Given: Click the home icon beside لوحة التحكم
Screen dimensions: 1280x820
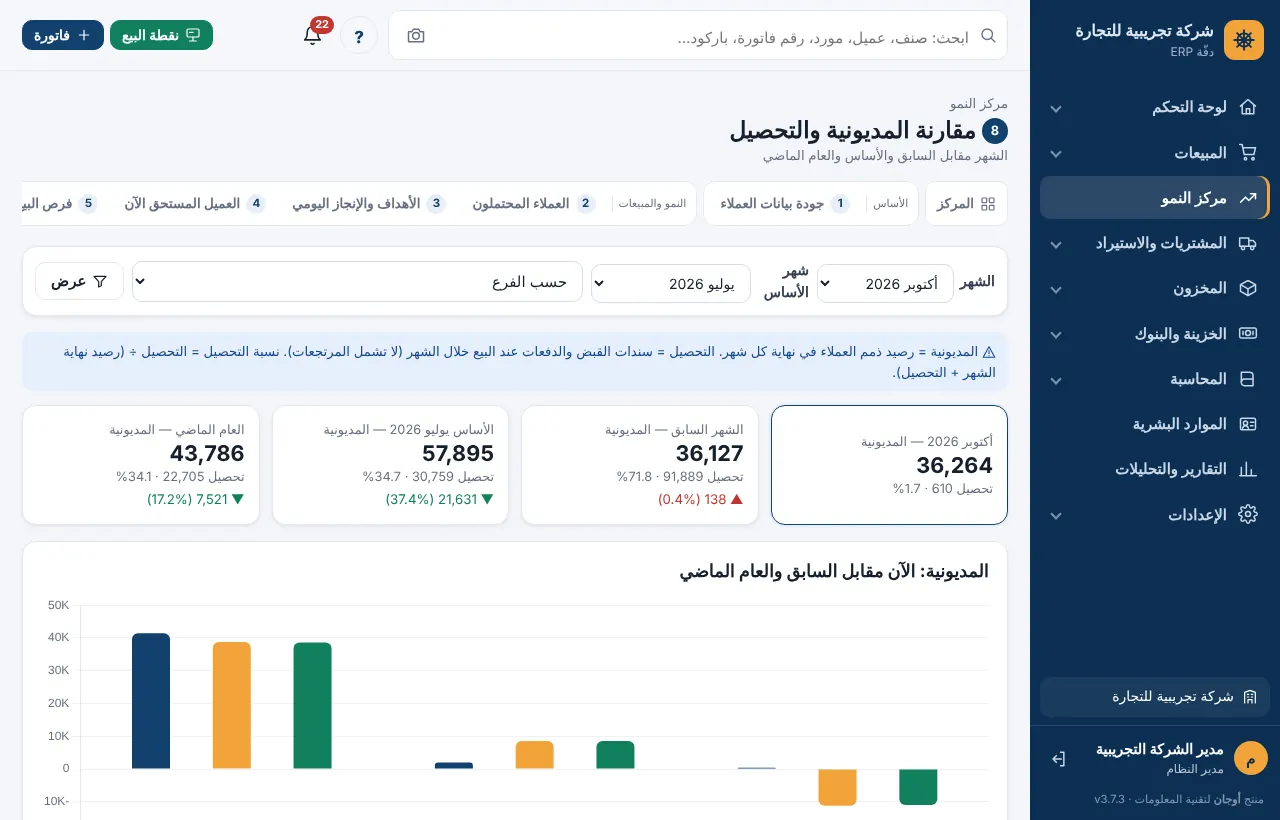Looking at the screenshot, I should click(x=1247, y=107).
